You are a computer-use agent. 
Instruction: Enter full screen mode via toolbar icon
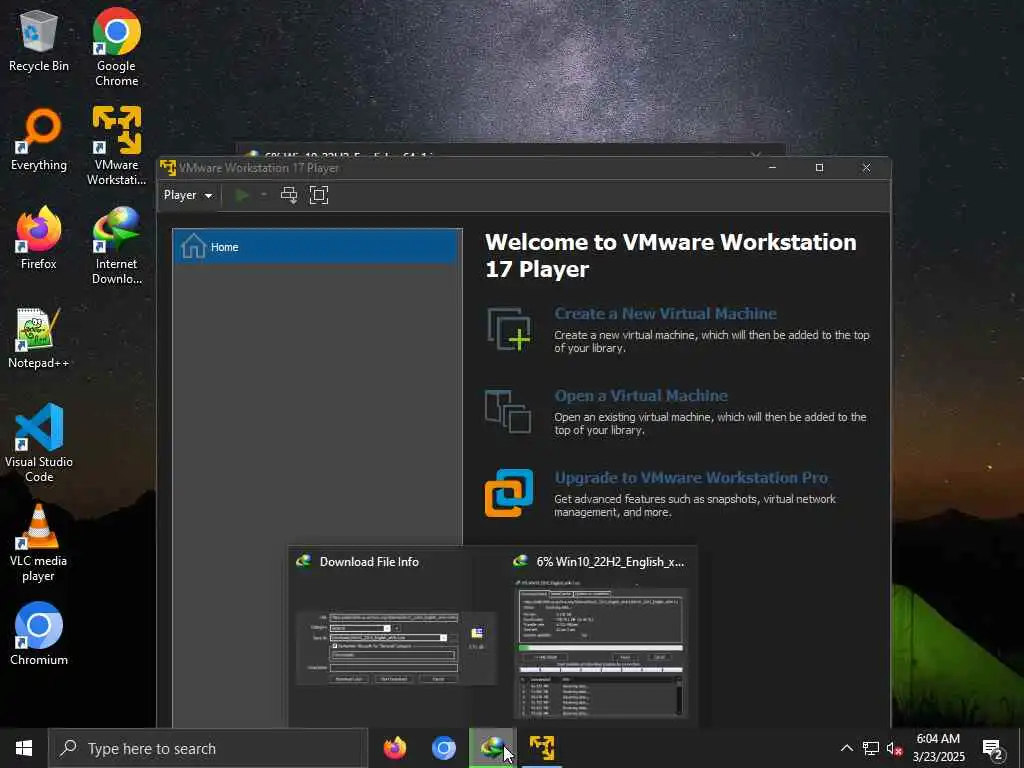click(x=319, y=195)
